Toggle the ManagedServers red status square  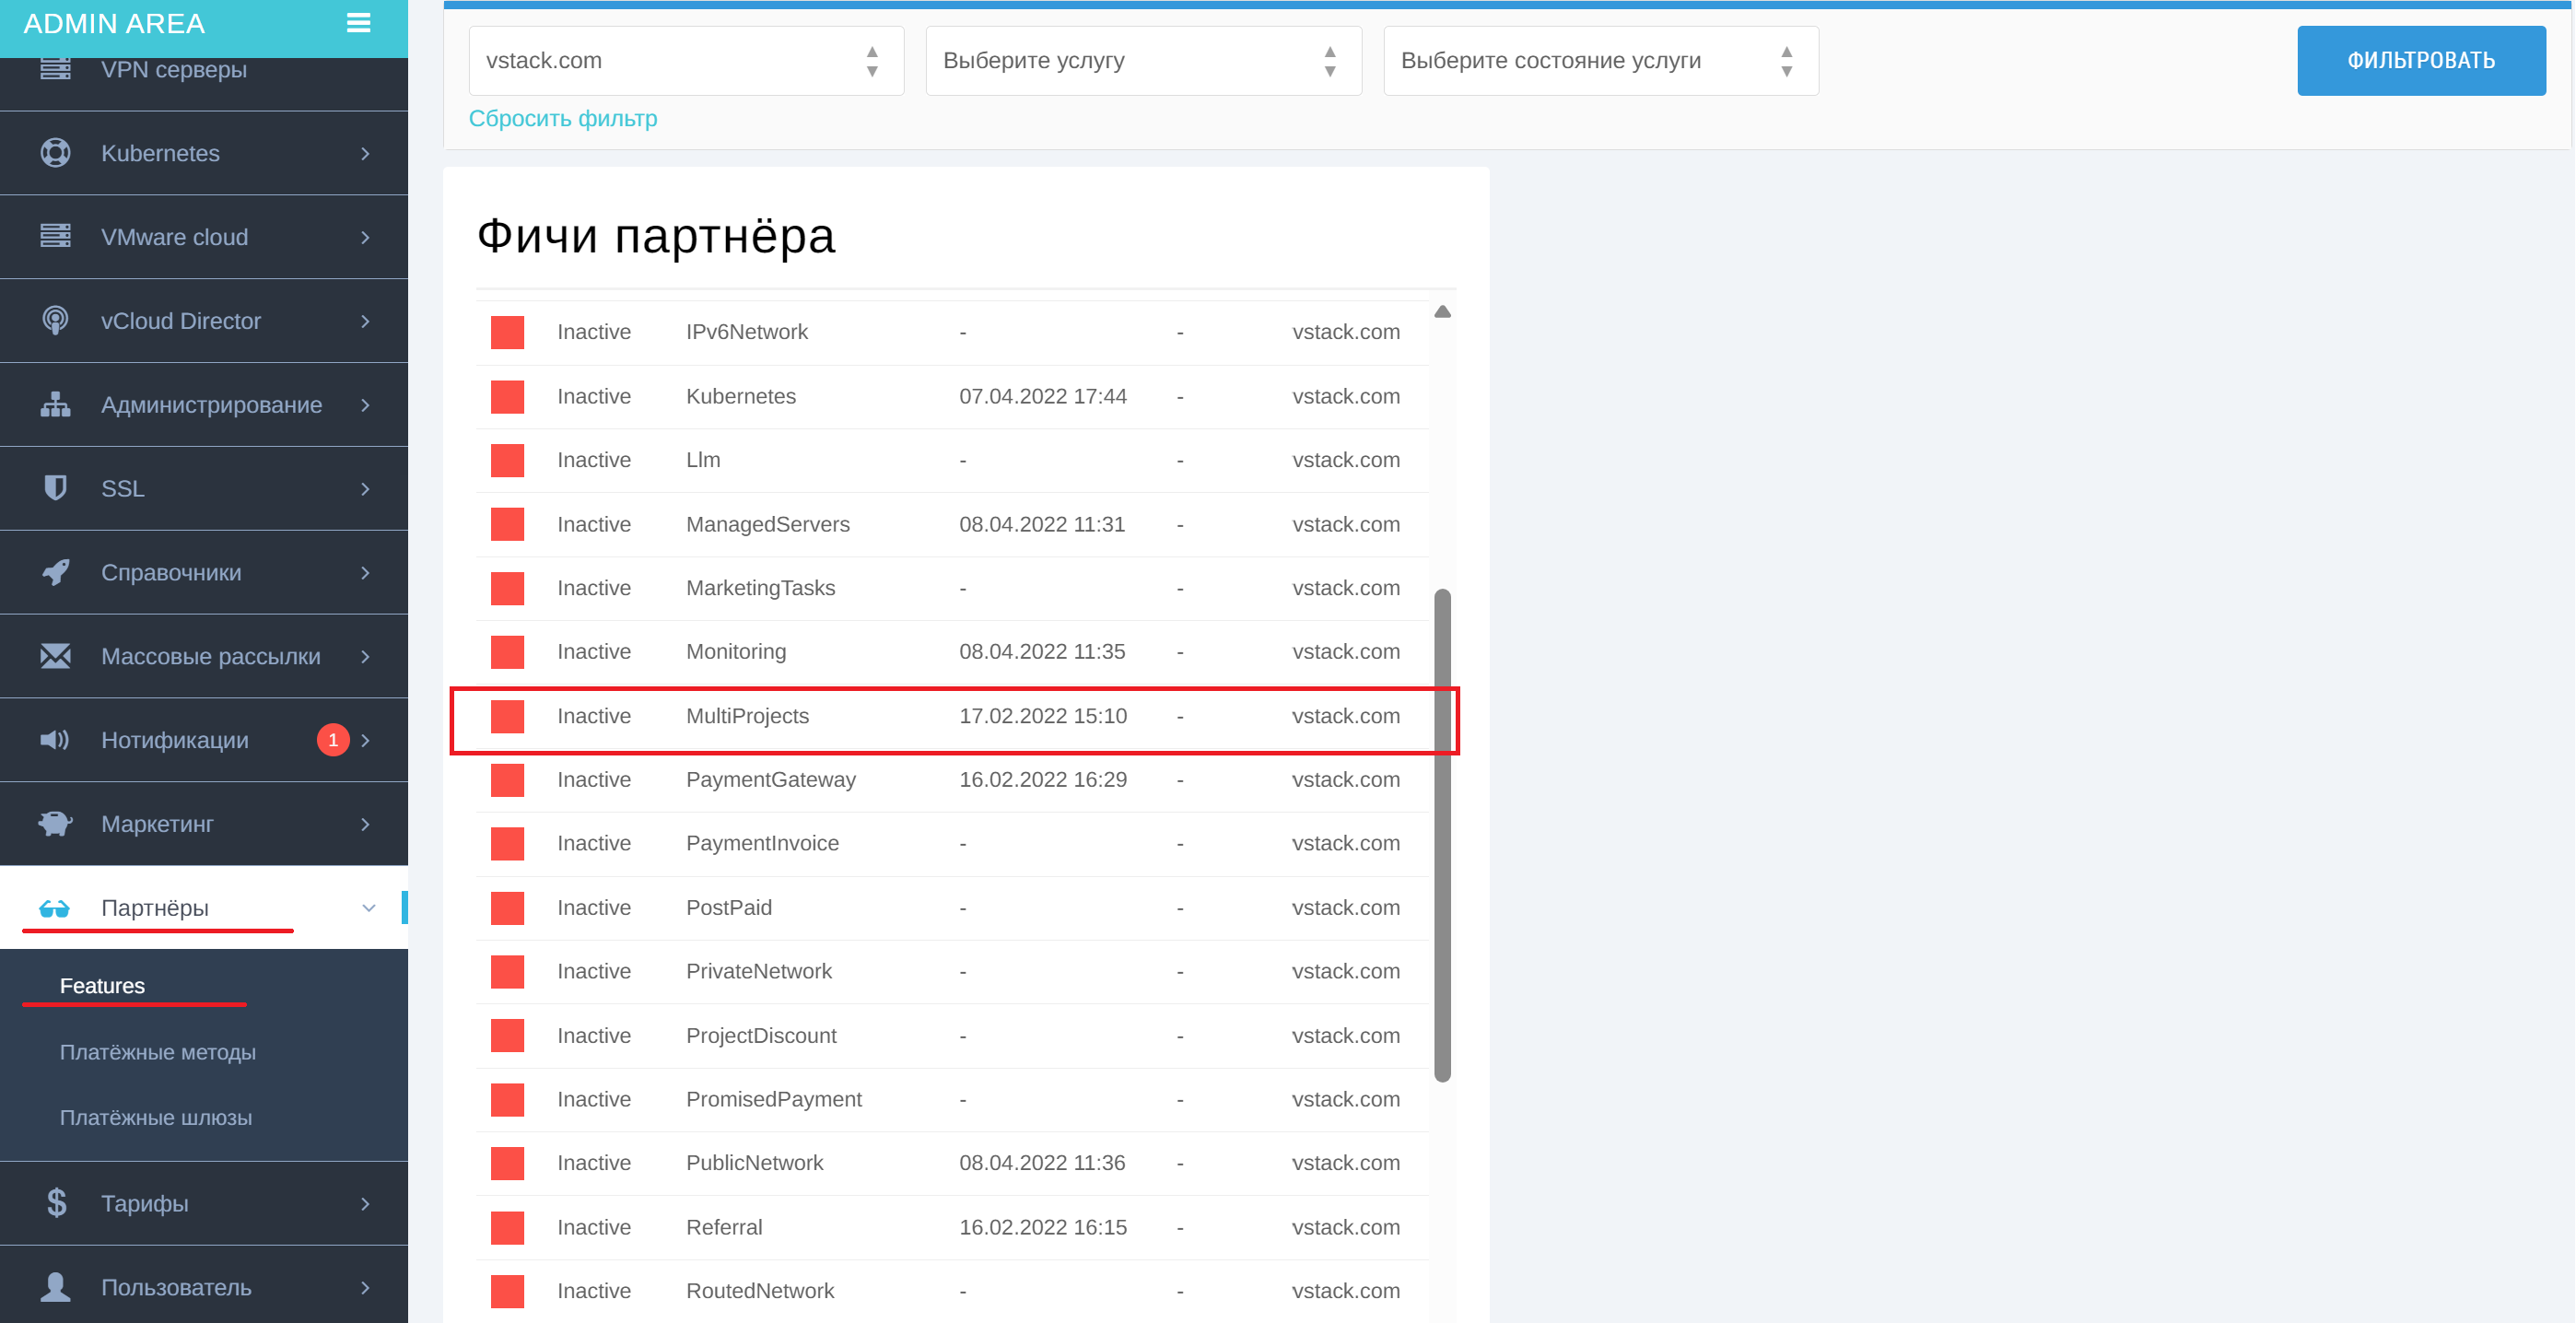click(507, 524)
